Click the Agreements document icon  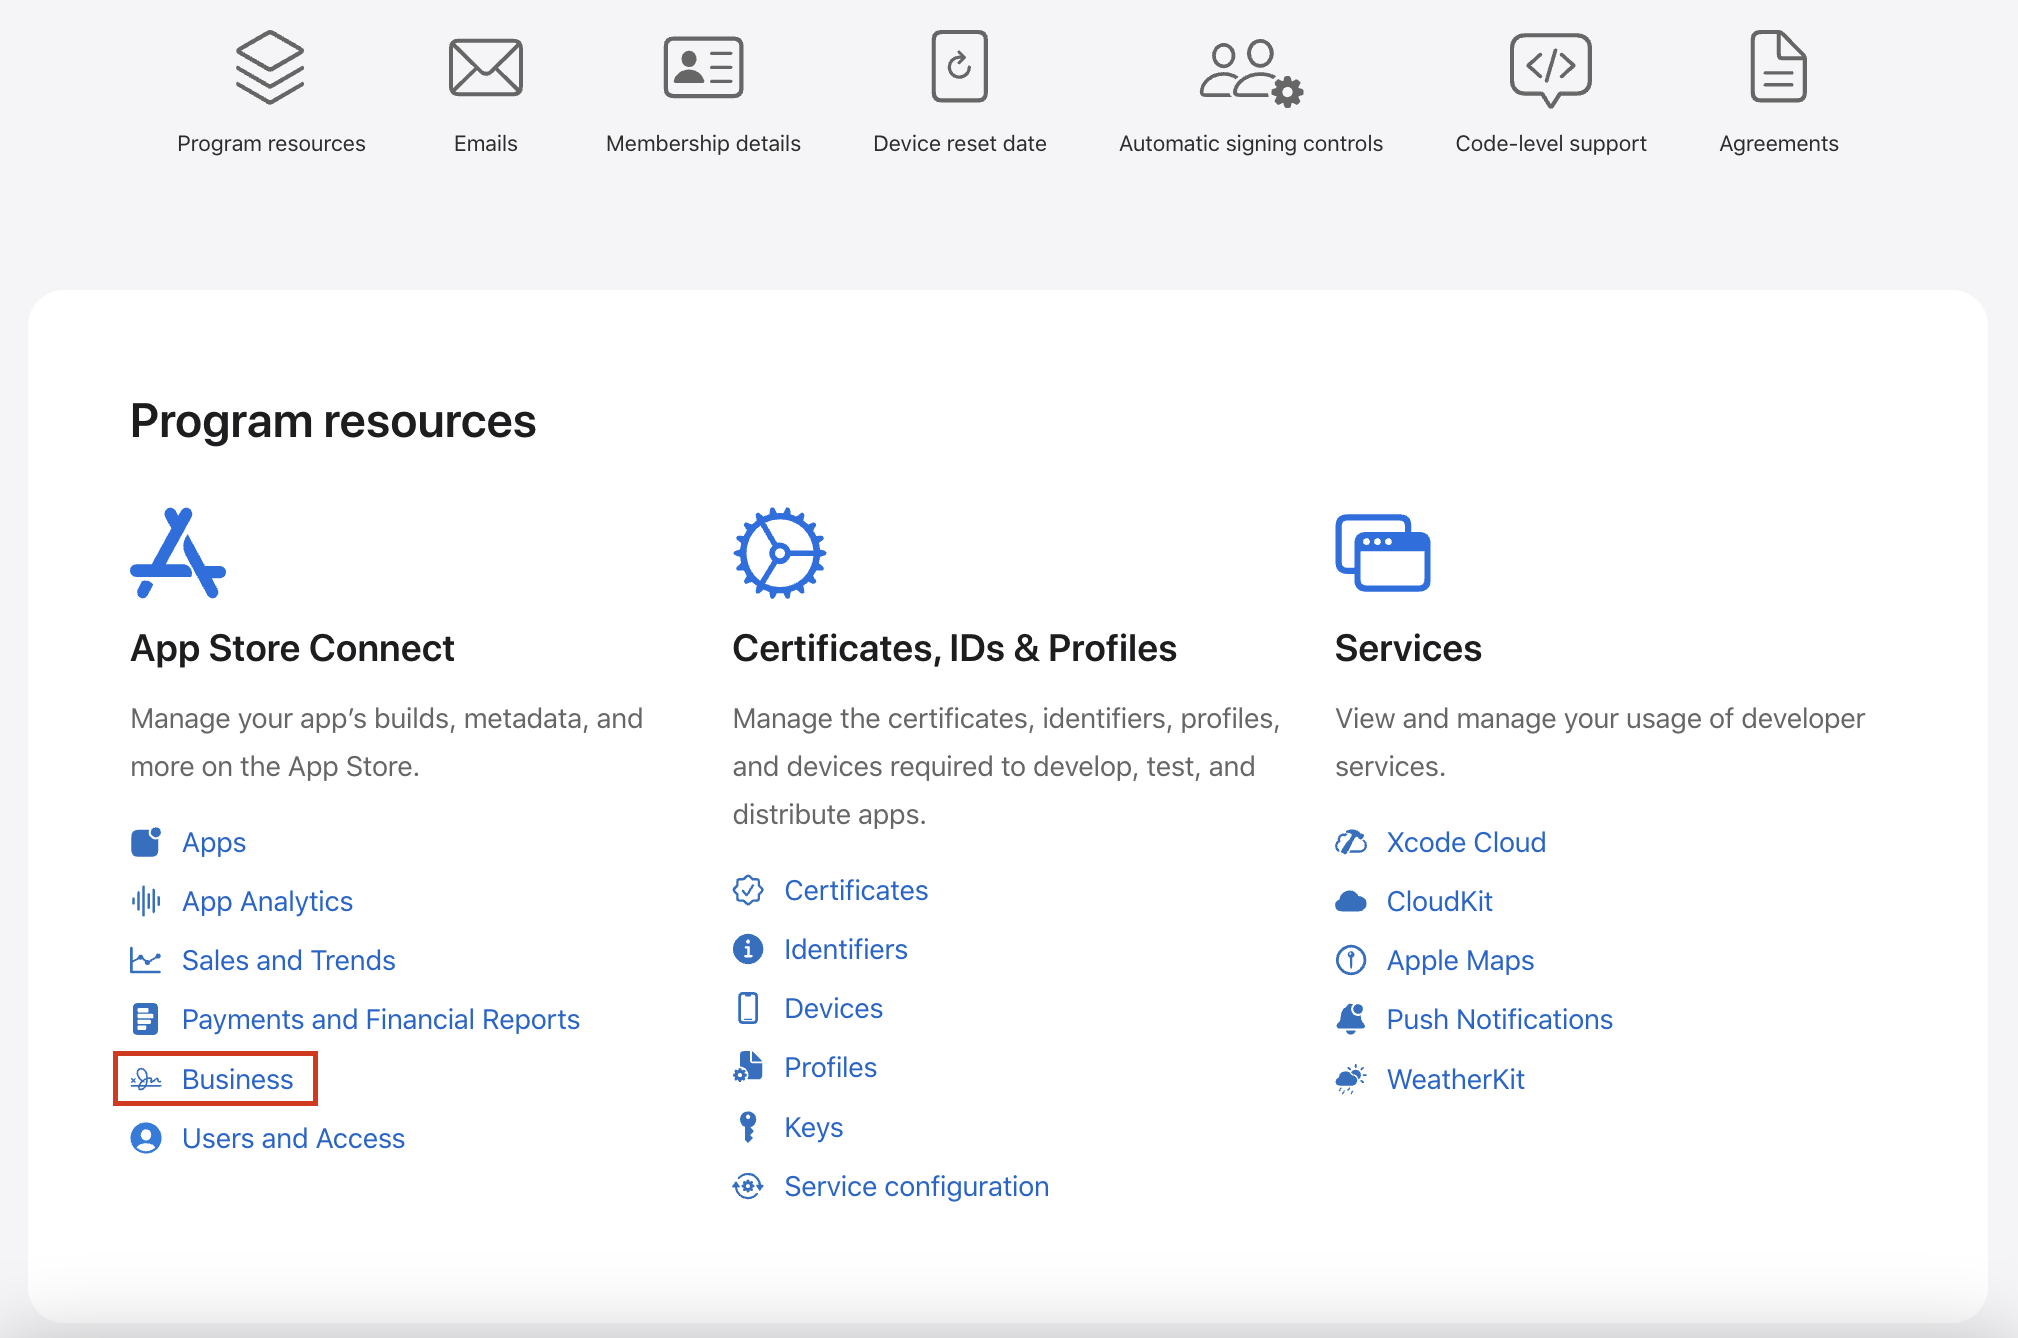[1778, 67]
